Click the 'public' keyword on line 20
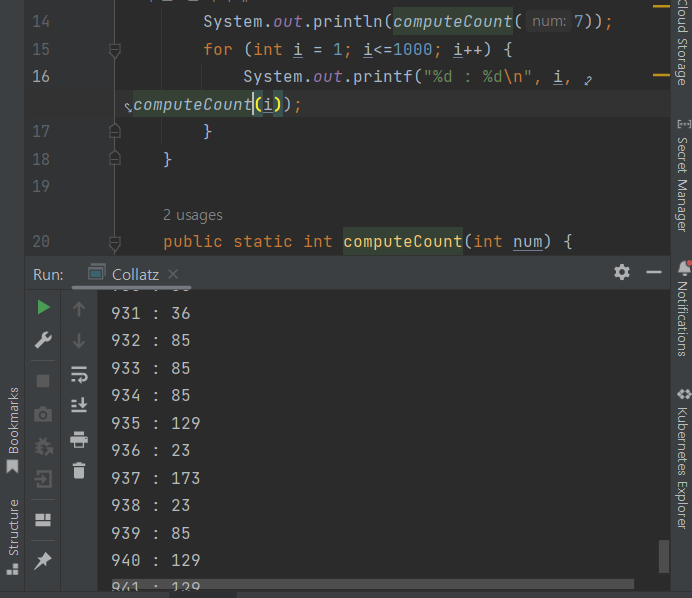Image resolution: width=692 pixels, height=598 pixels. click(x=192, y=241)
